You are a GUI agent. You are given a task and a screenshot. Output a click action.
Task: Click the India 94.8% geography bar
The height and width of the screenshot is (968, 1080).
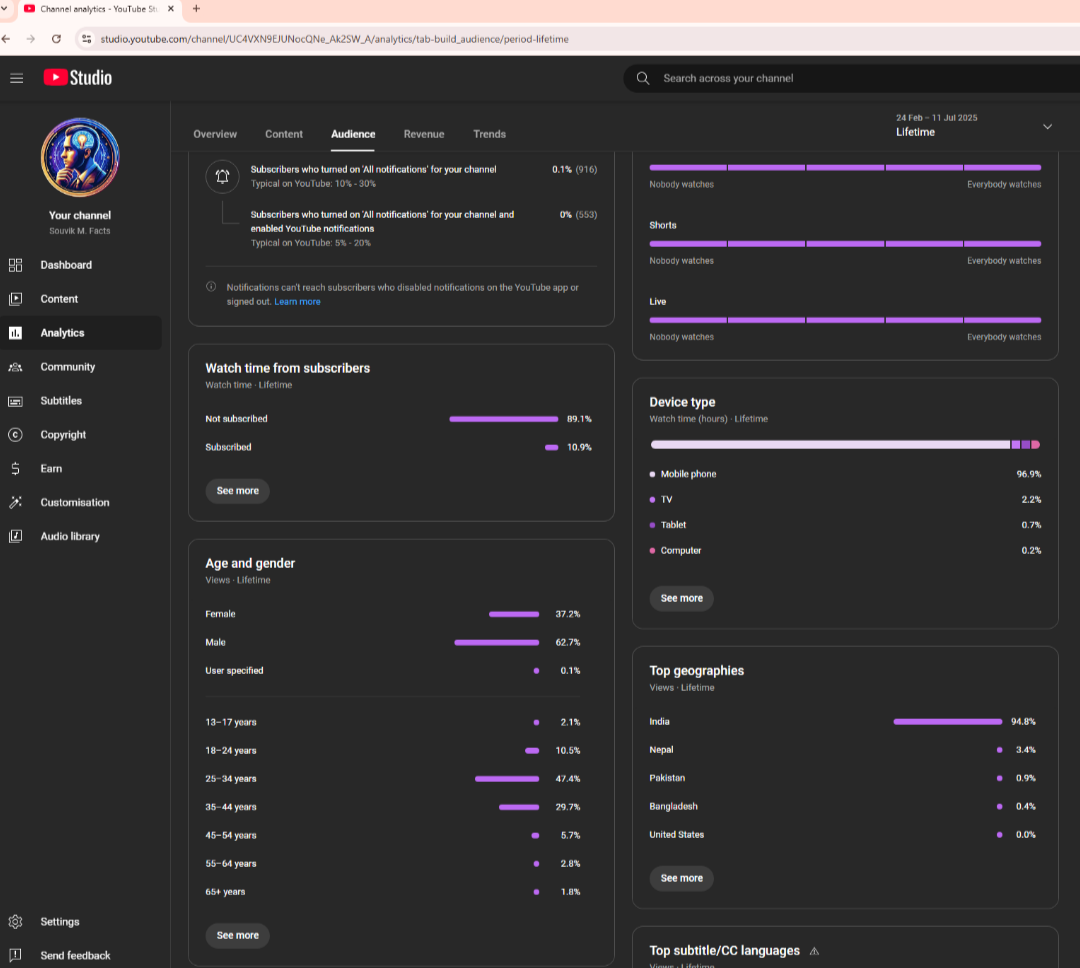coord(948,721)
